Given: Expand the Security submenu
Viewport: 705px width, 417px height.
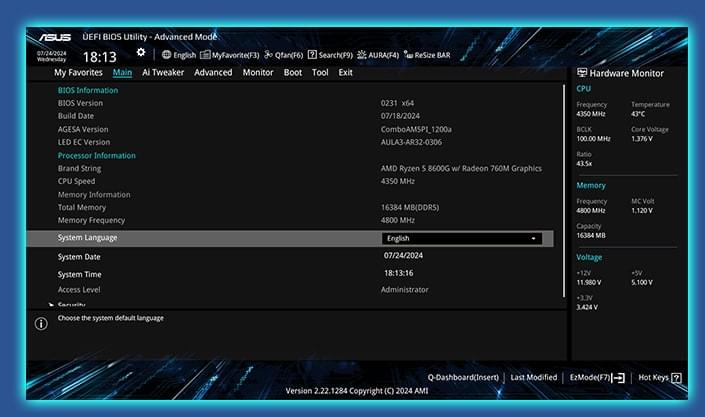Looking at the screenshot, I should click(x=71, y=305).
